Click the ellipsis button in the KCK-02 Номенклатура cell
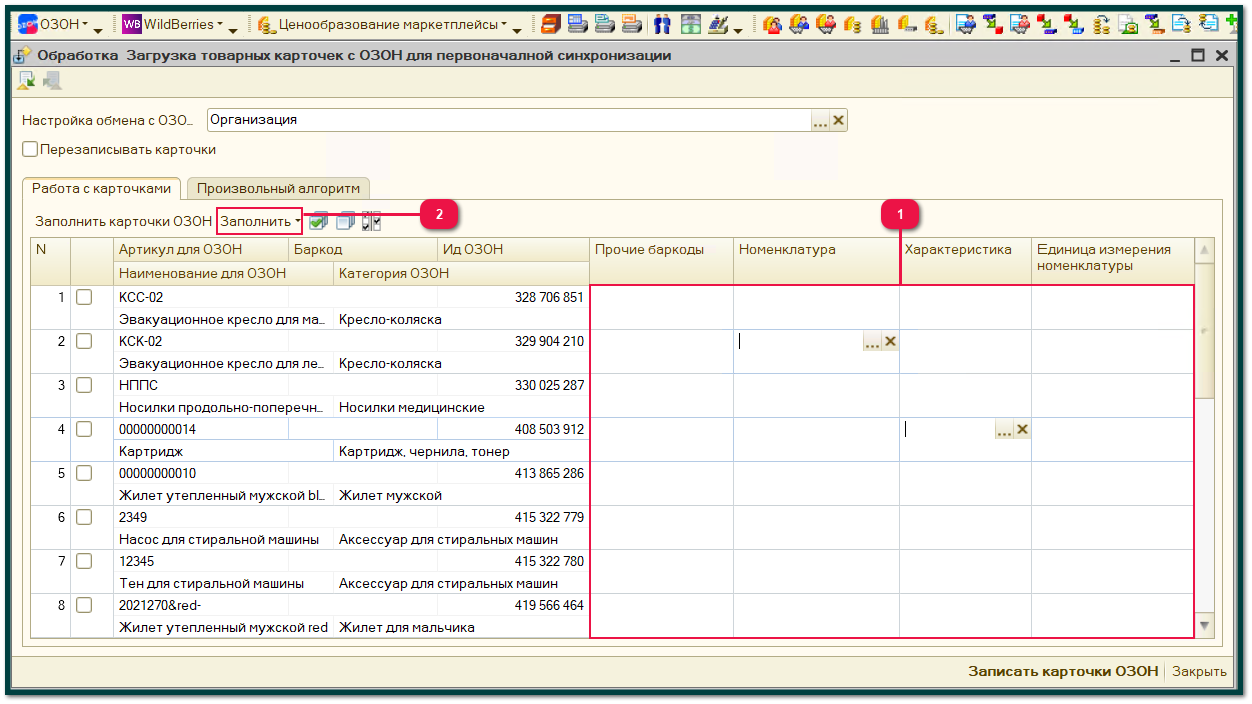The image size is (1252, 704). coord(872,342)
